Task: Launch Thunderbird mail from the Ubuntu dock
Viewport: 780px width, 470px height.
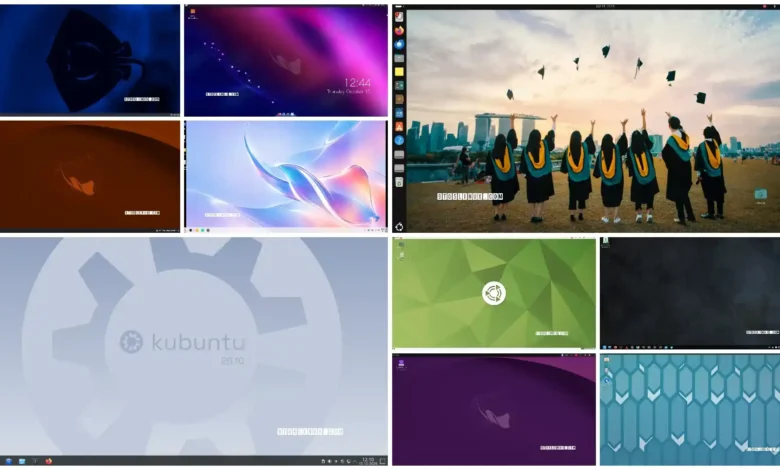Action: pyautogui.click(x=399, y=44)
